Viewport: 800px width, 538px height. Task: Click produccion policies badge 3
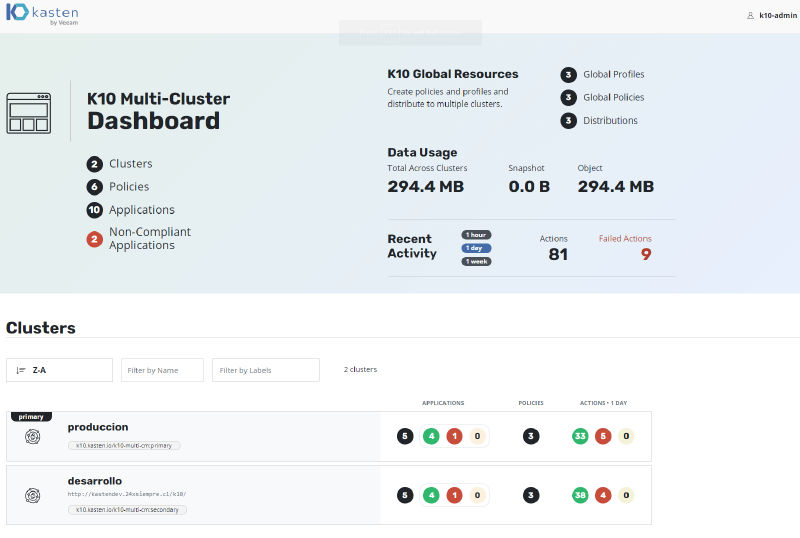[x=531, y=436]
